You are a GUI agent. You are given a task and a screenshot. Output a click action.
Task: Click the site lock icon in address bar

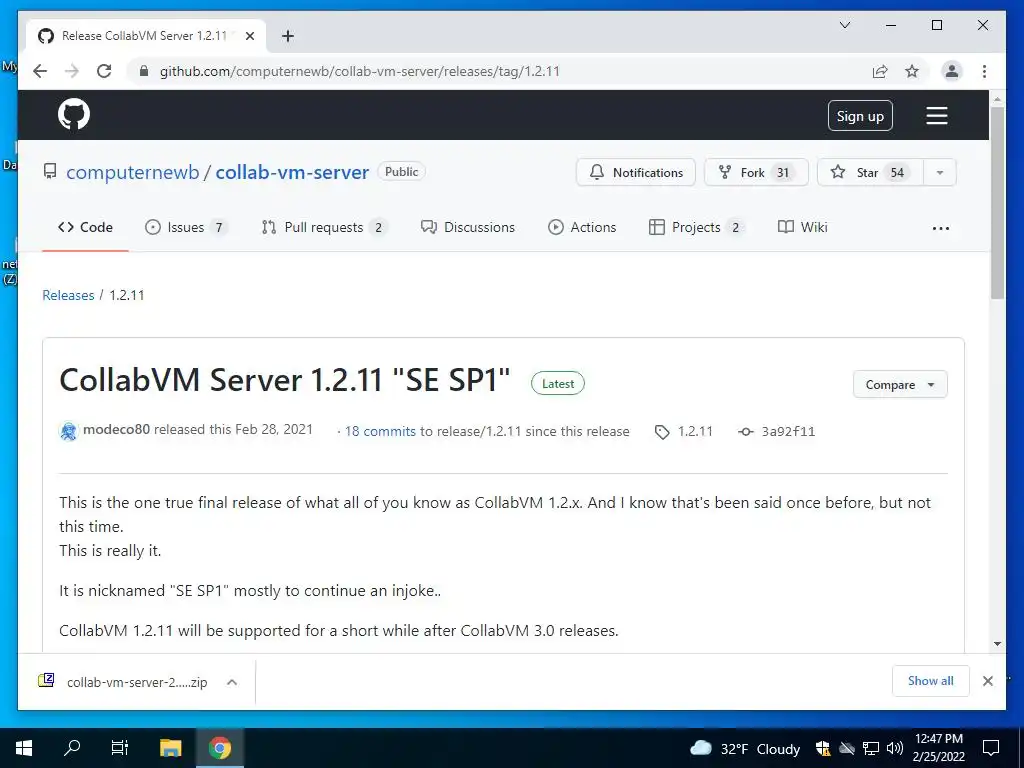point(144,71)
